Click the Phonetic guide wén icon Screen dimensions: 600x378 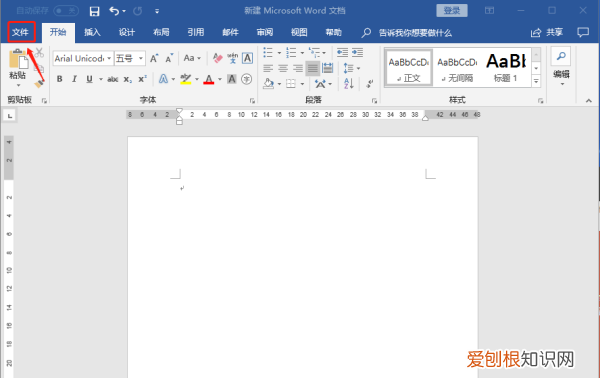pos(232,58)
